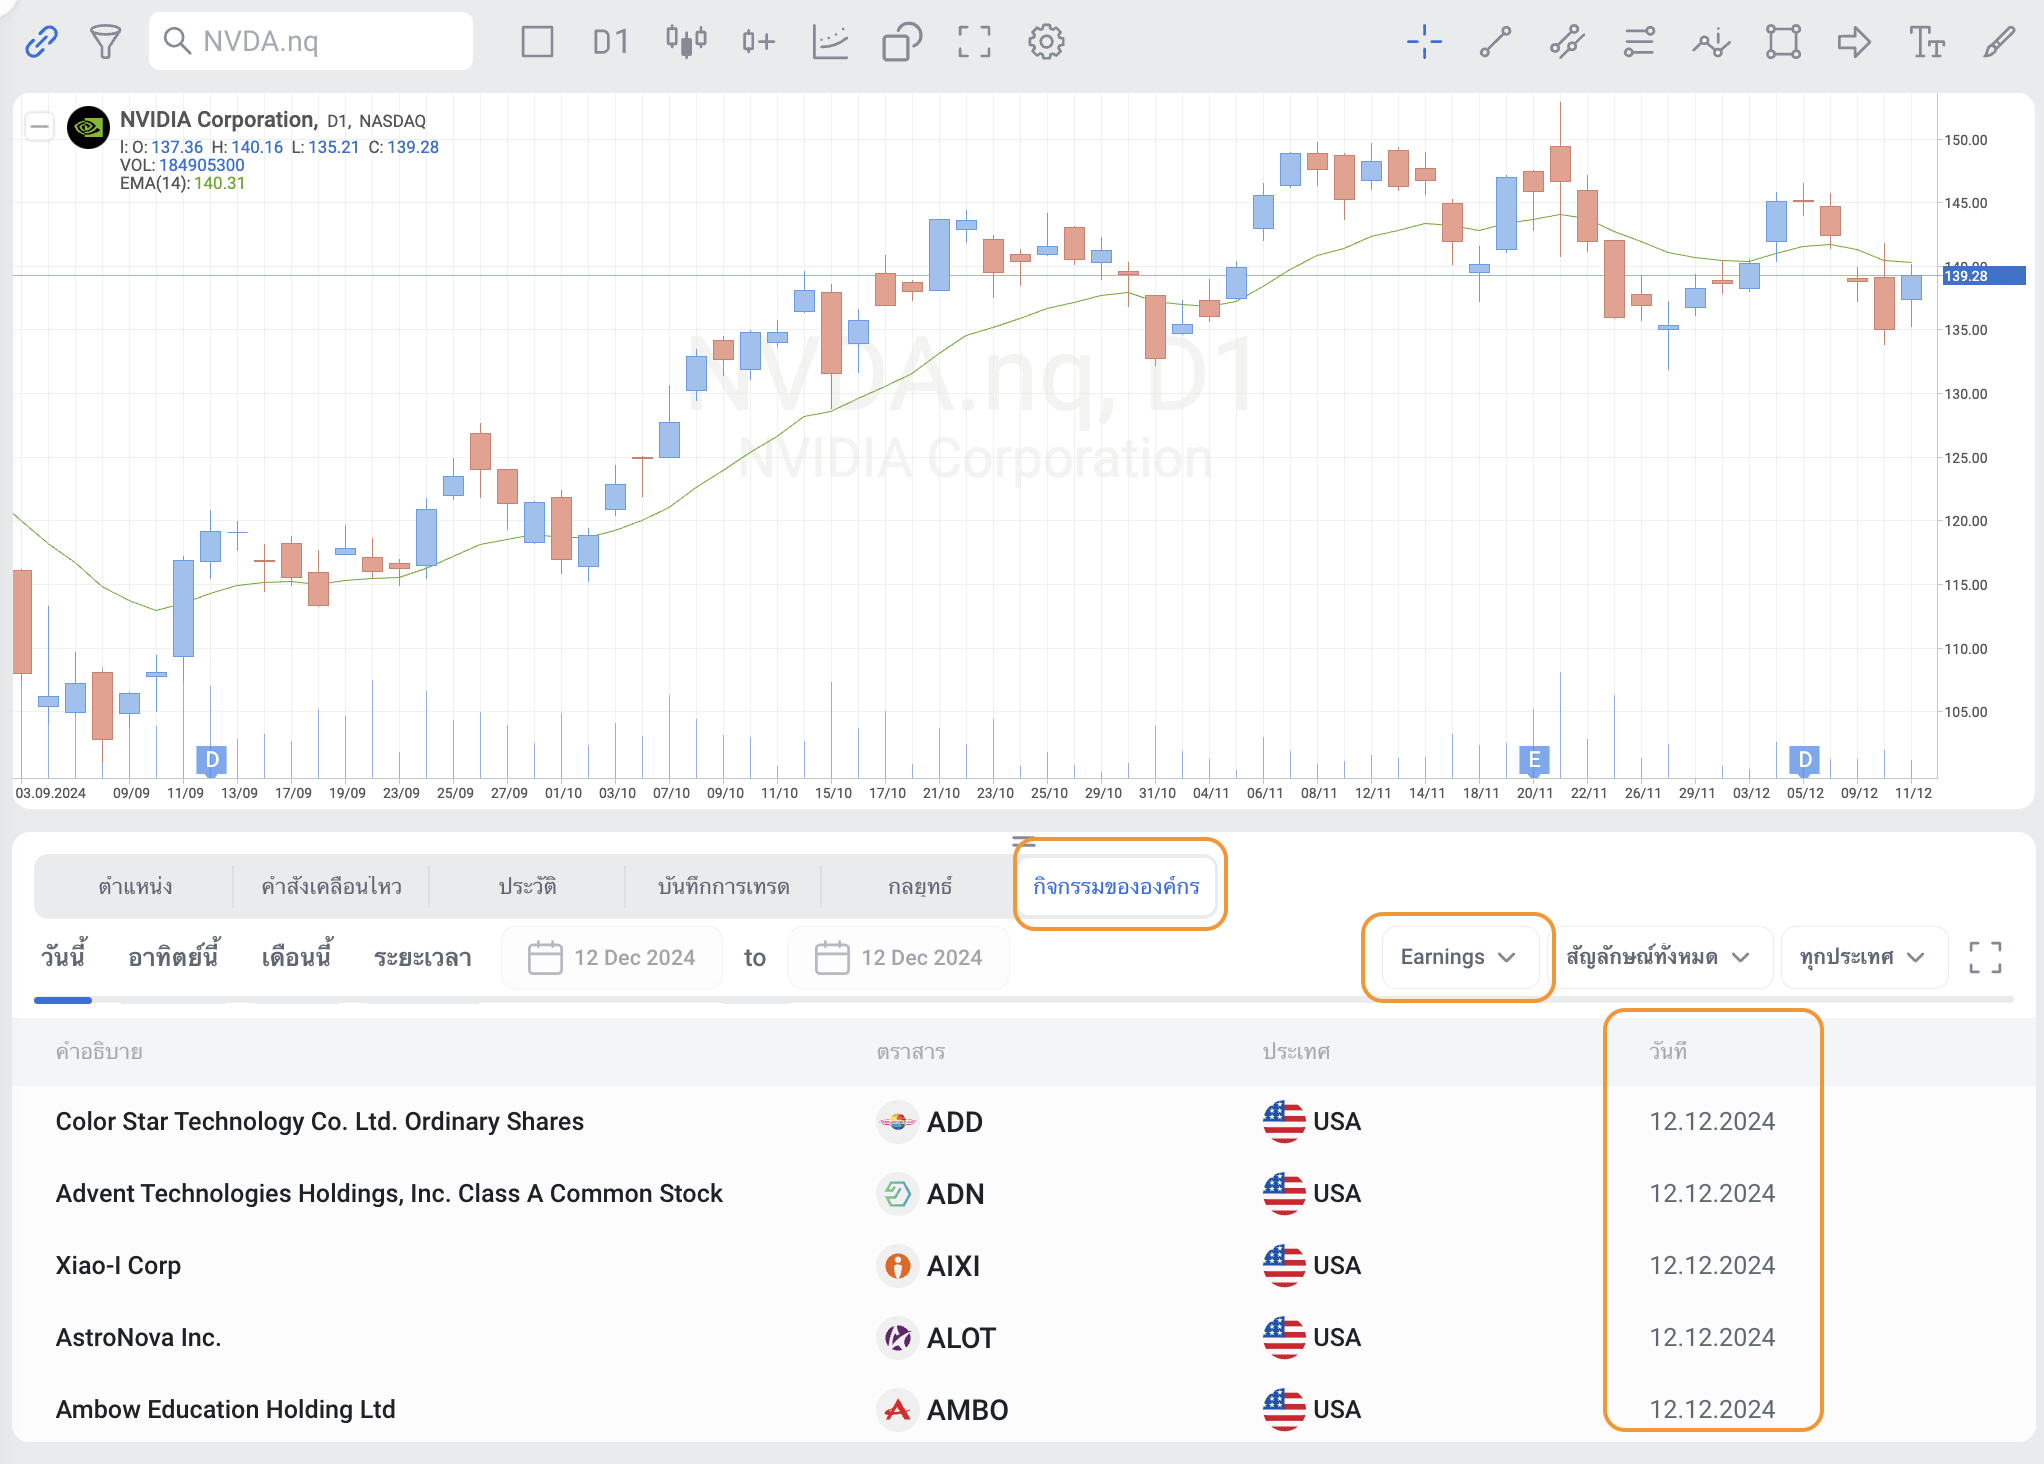The height and width of the screenshot is (1464, 2044).
Task: Select the candlestick chart type icon
Action: pos(686,42)
